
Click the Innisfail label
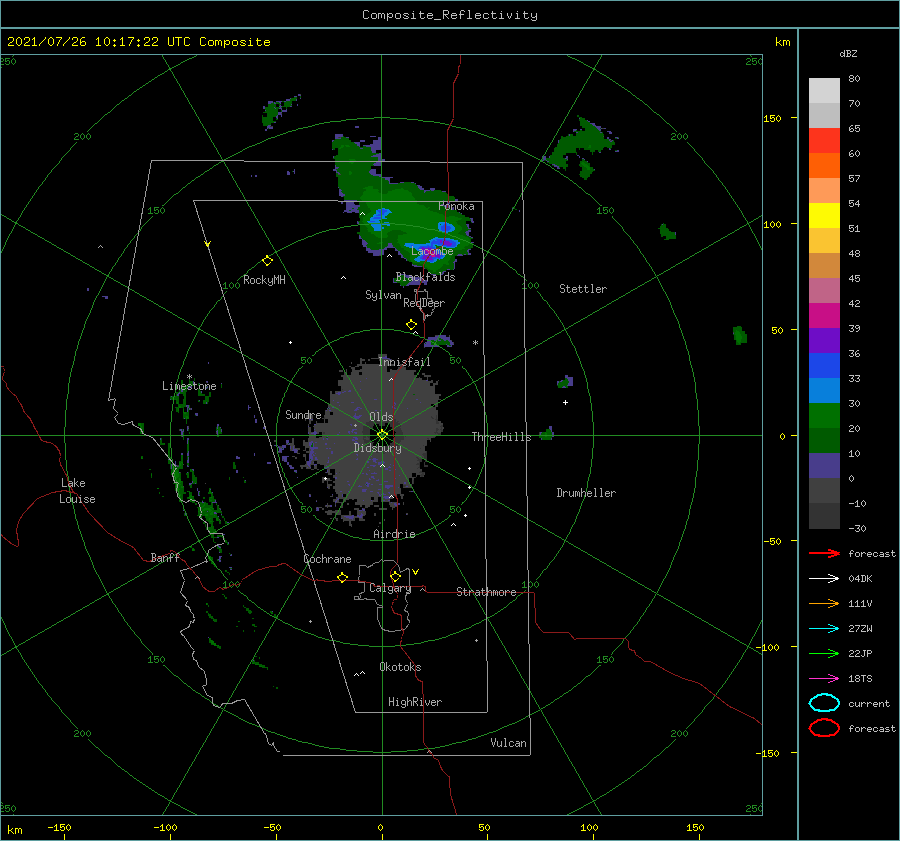pyautogui.click(x=404, y=362)
